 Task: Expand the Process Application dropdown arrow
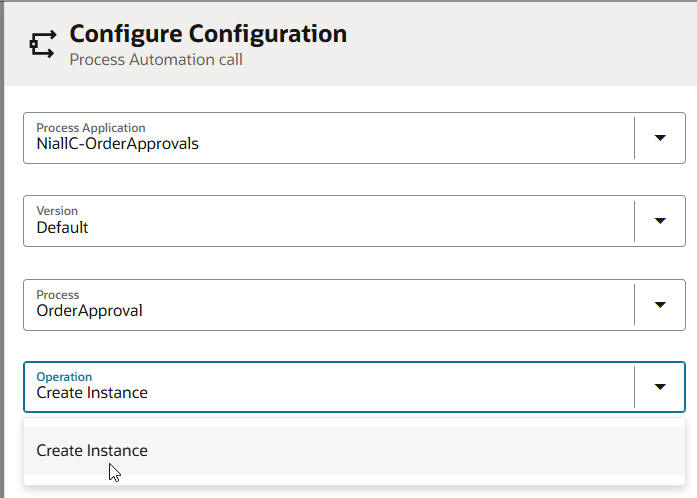[660, 138]
